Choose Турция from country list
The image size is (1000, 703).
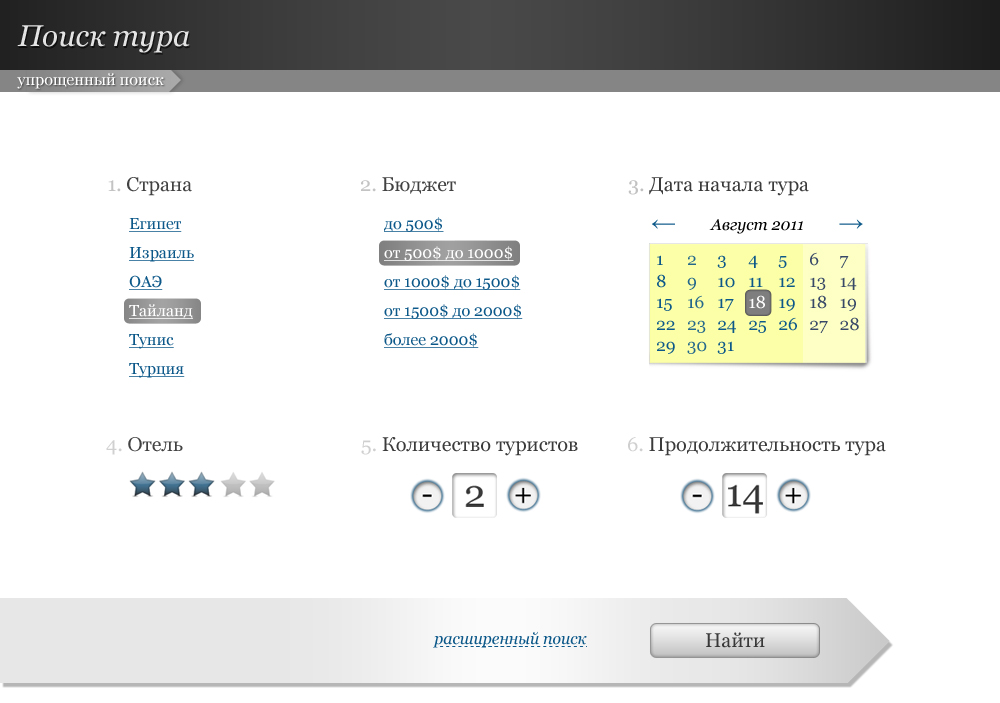[x=156, y=369]
